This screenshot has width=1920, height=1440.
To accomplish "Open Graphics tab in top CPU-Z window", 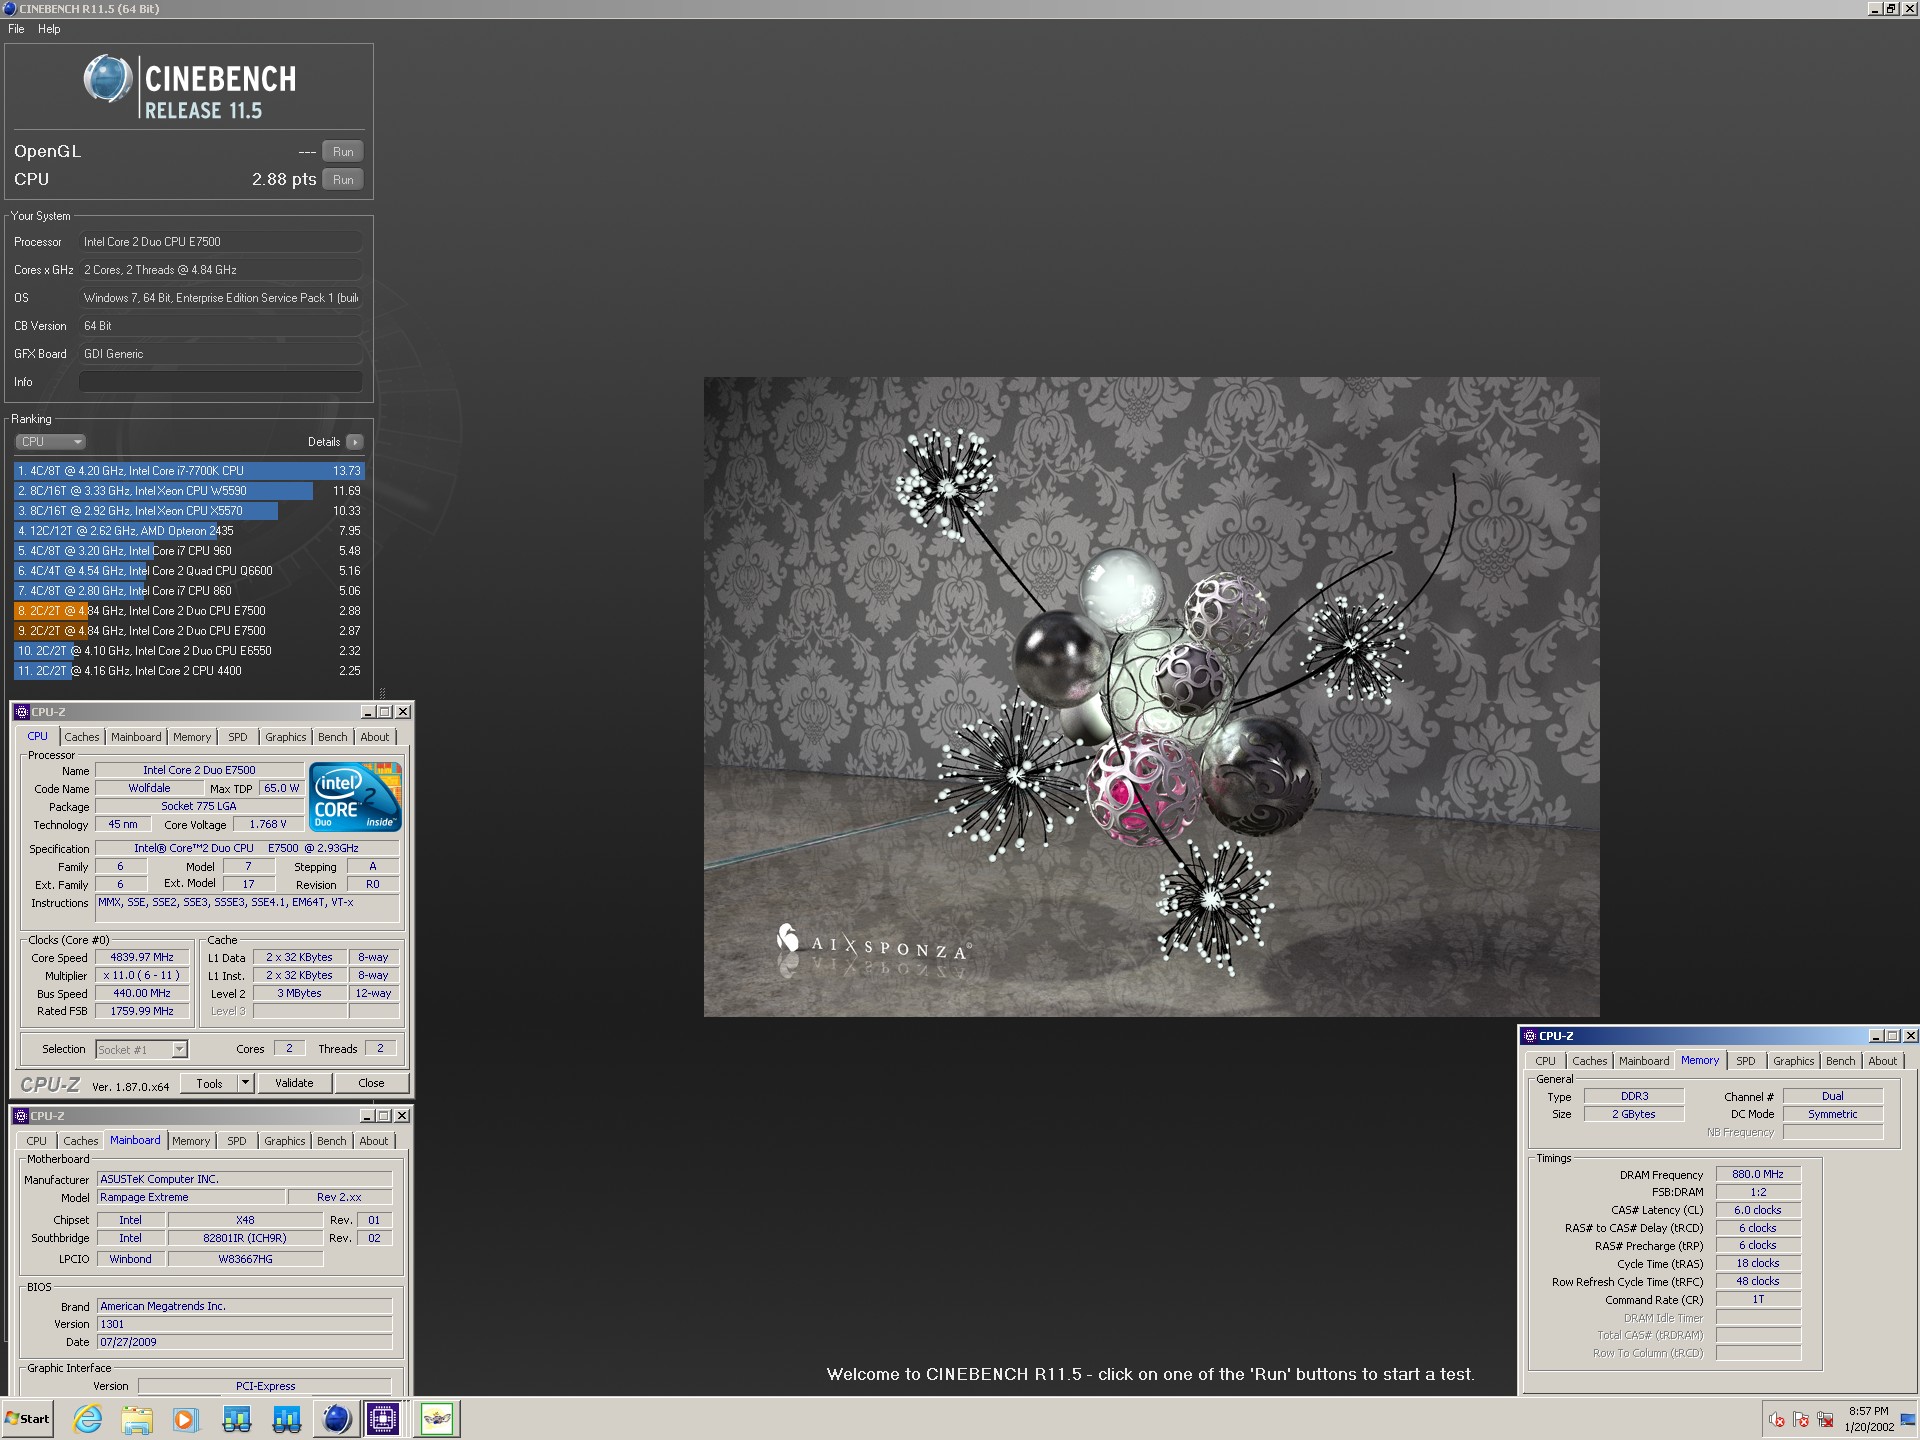I will (286, 737).
